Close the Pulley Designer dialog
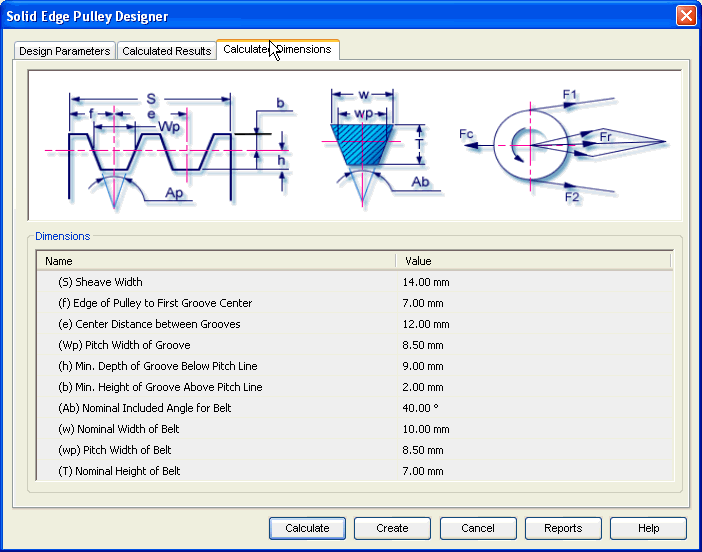The height and width of the screenshot is (552, 702). click(686, 16)
